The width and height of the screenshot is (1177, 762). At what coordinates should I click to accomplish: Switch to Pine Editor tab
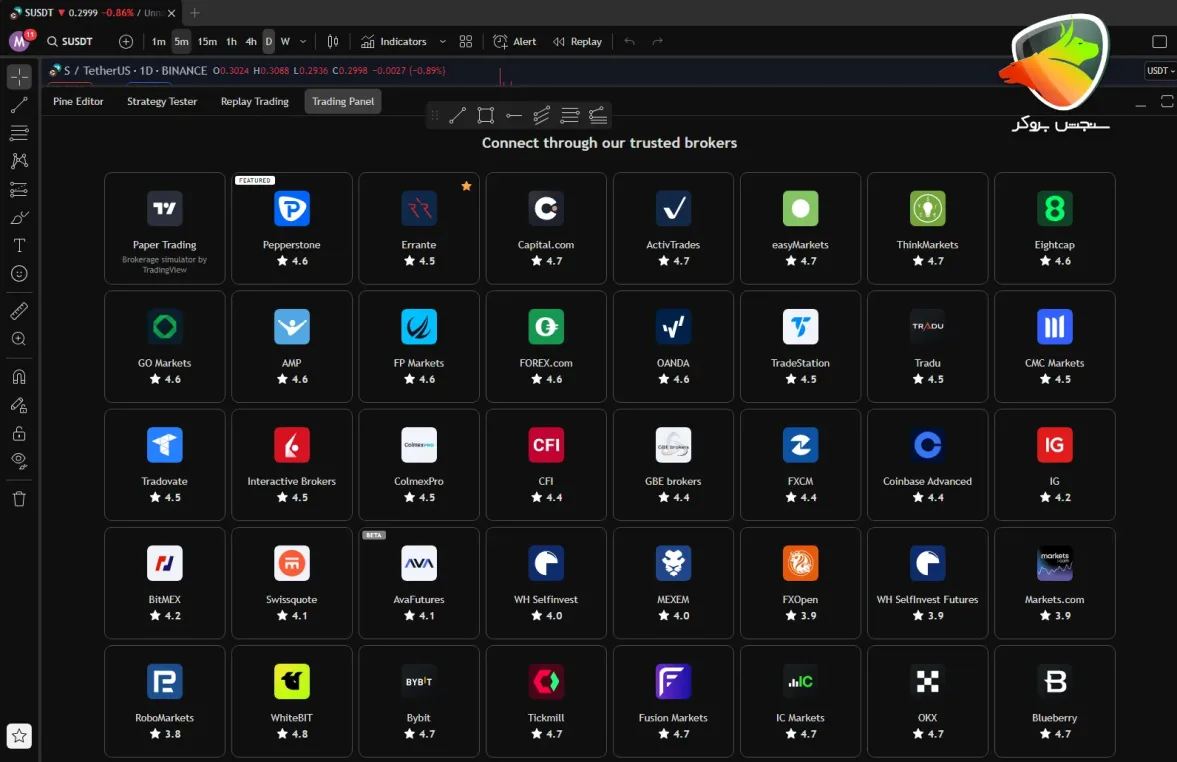(x=78, y=101)
